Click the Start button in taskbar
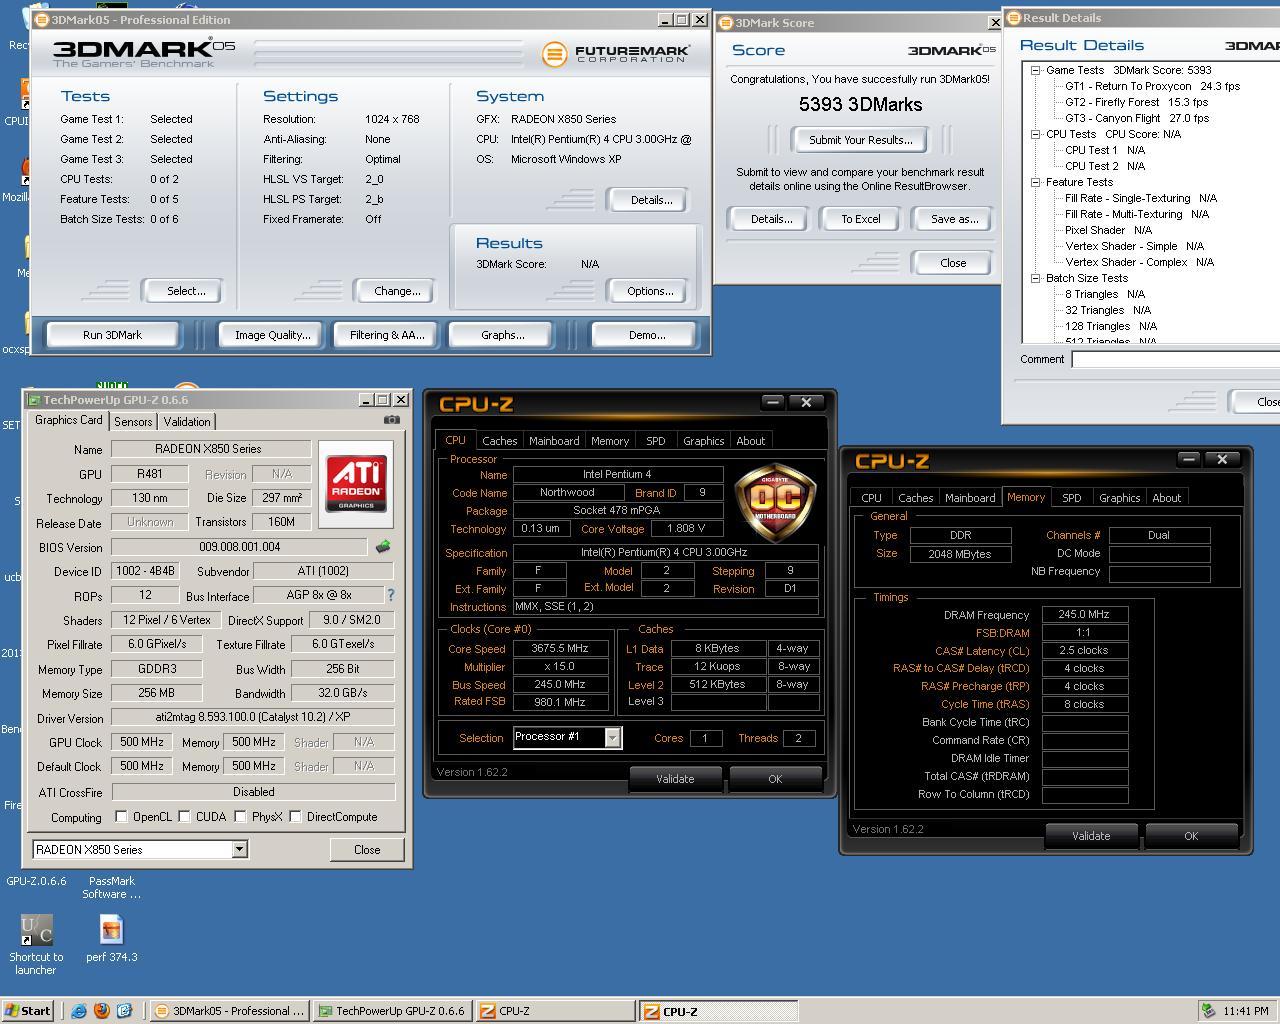 (28, 1011)
